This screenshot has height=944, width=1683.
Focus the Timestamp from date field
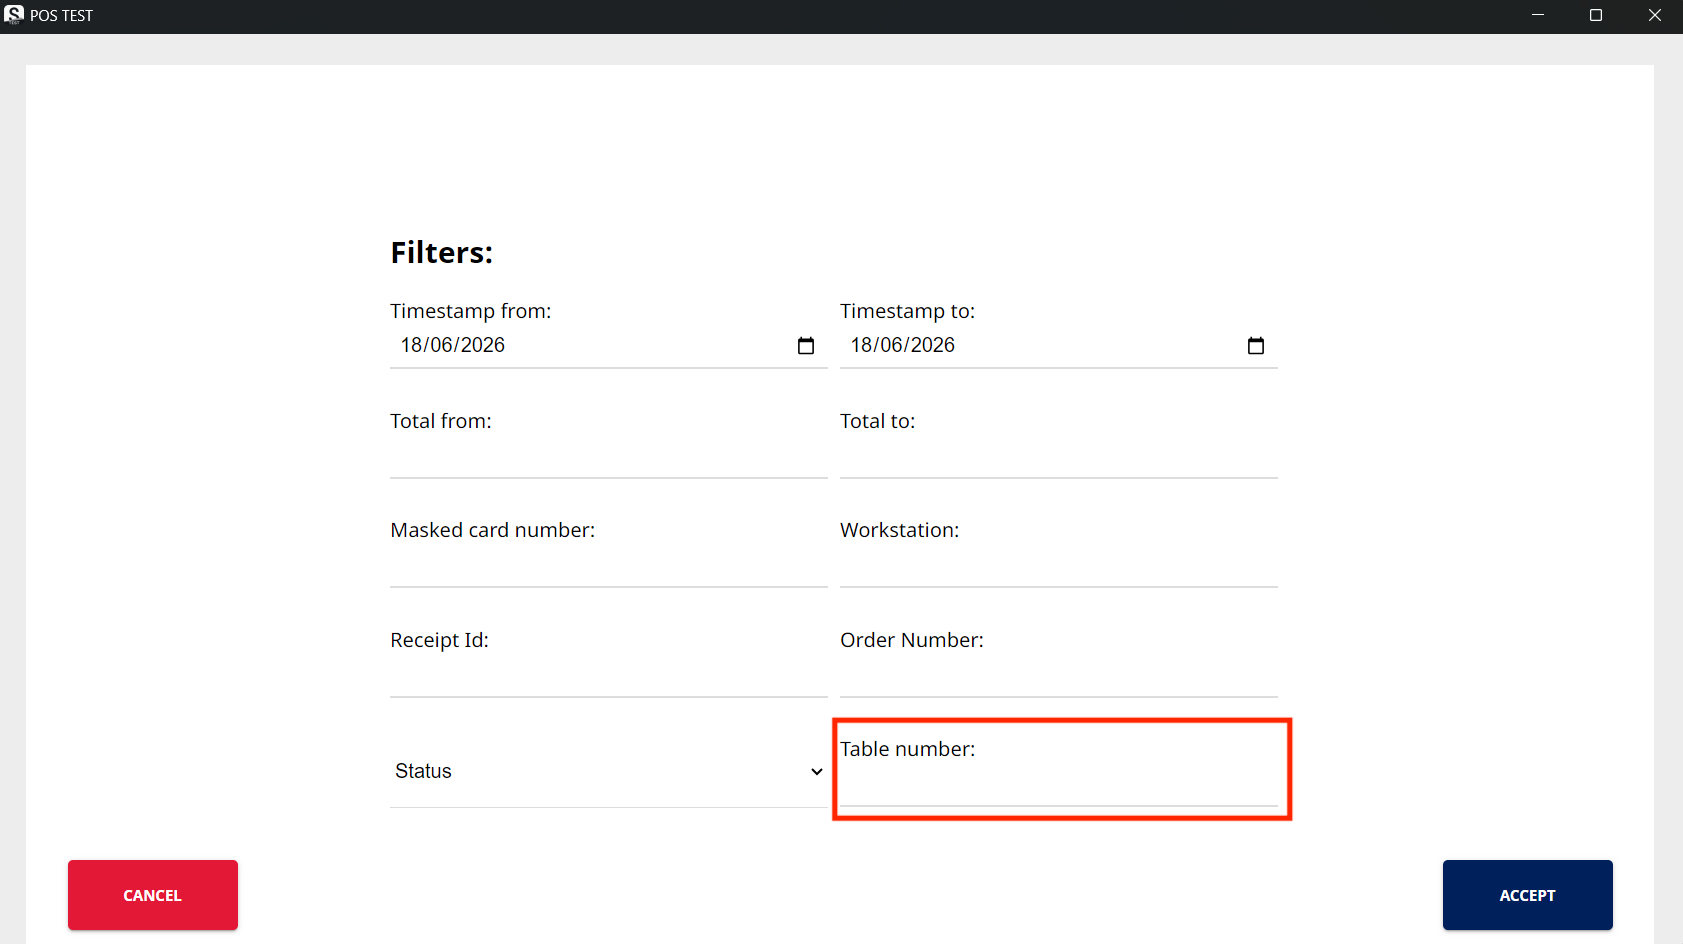pyautogui.click(x=608, y=346)
